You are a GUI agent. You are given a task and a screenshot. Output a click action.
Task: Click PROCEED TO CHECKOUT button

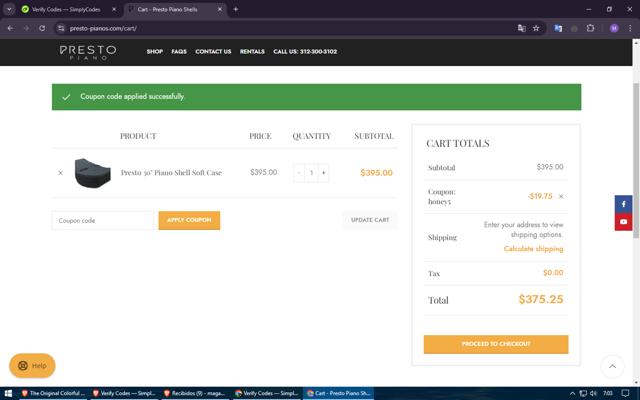point(496,344)
